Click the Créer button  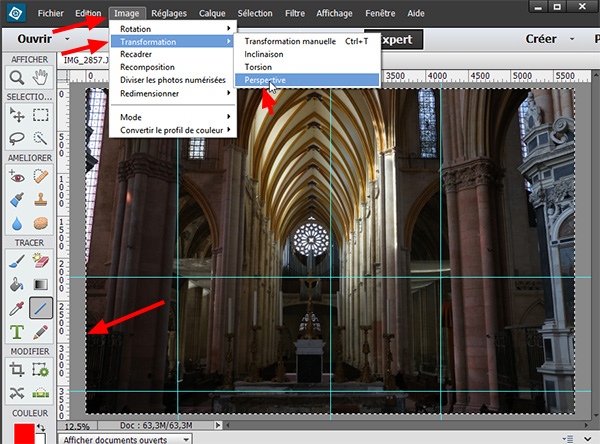coord(541,39)
